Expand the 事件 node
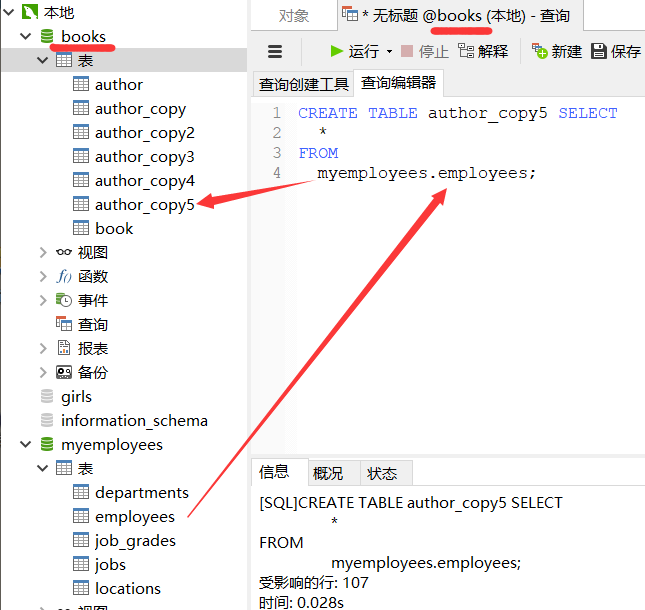 tap(43, 300)
